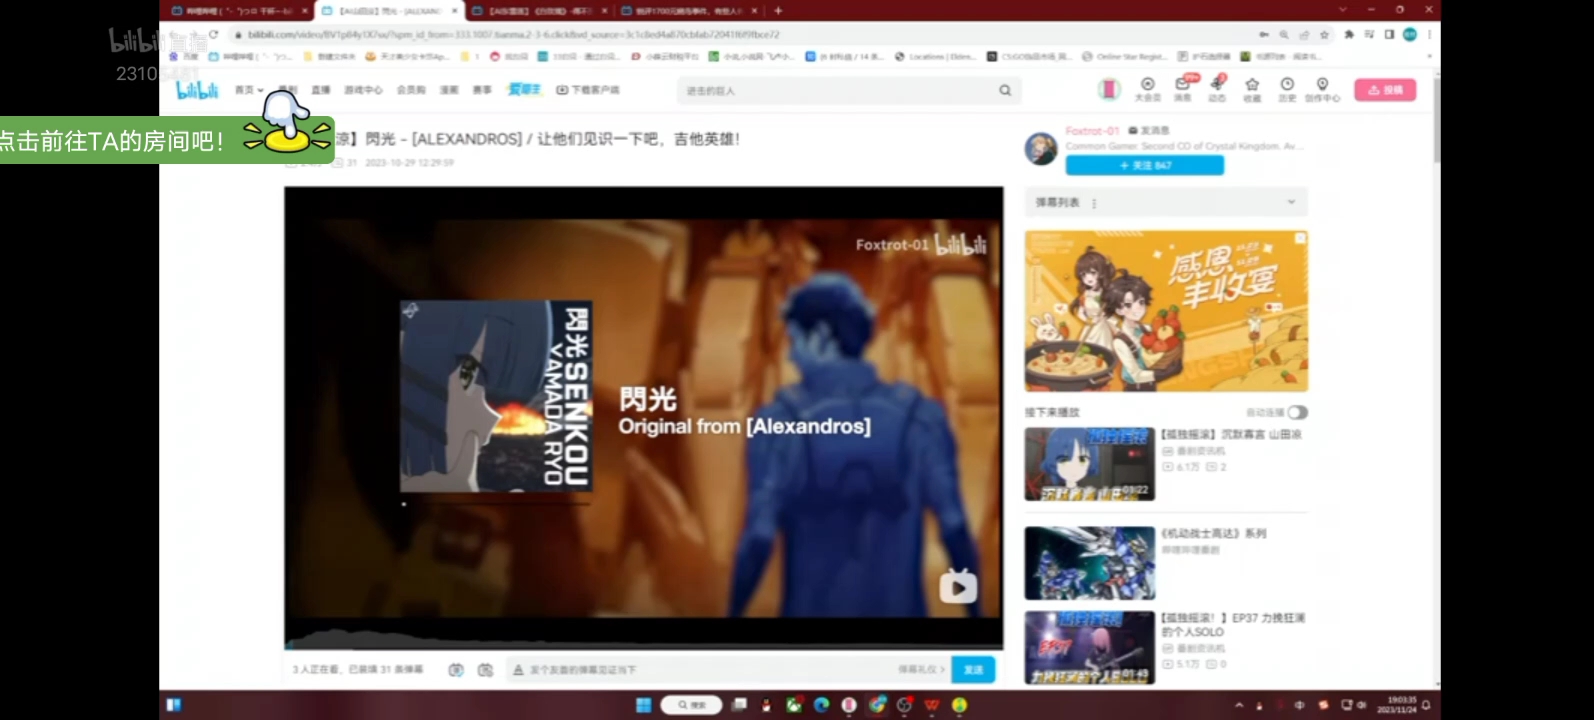Open a new browser tab with plus

click(x=778, y=10)
